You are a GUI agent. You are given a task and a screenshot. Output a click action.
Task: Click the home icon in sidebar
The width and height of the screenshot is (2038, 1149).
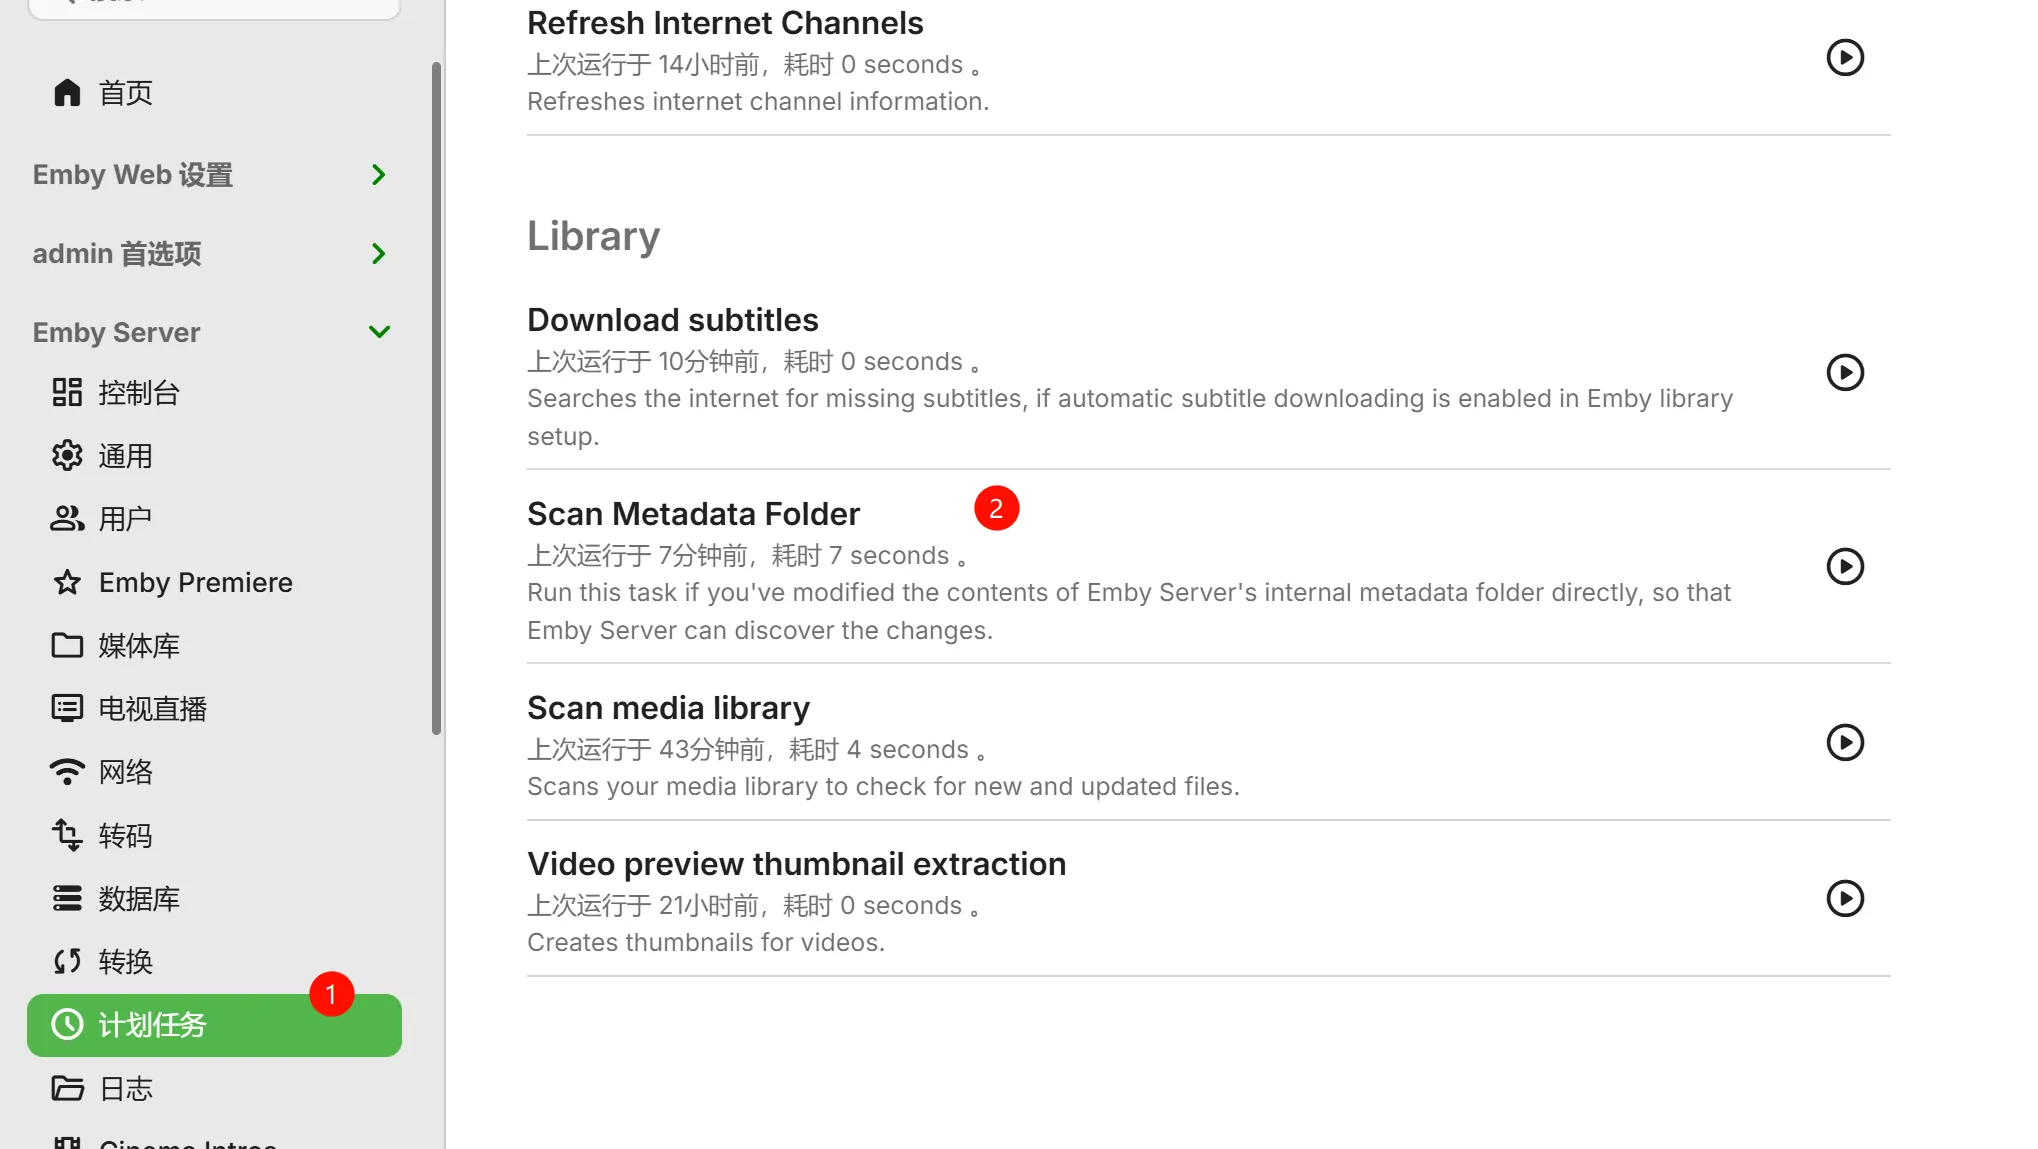67,93
